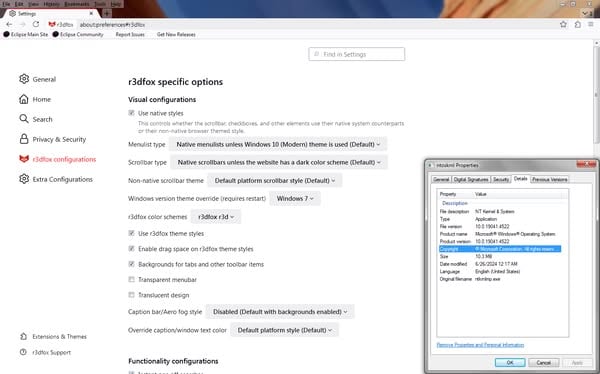Open the Get New Releases bookmark
Screen dimensions: 600x374
coord(176,34)
